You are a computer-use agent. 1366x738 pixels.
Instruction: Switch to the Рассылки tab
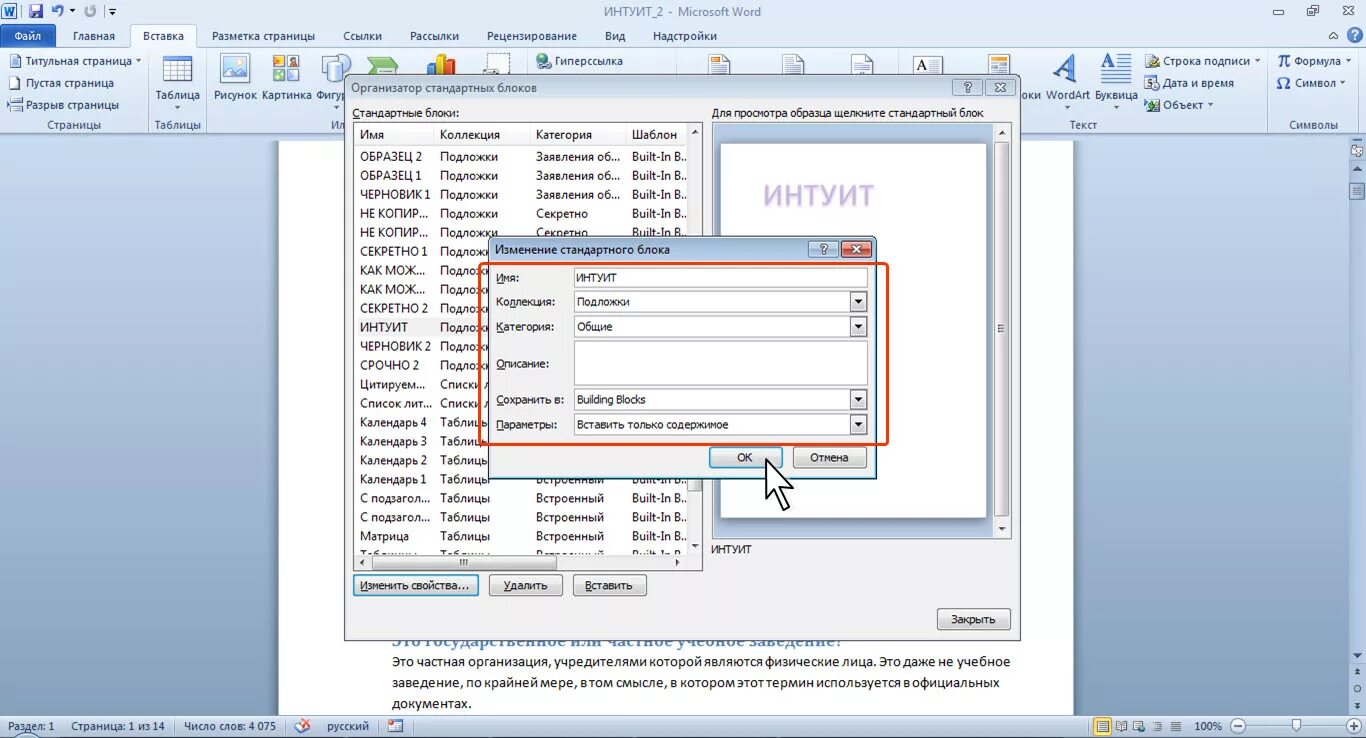tap(434, 36)
